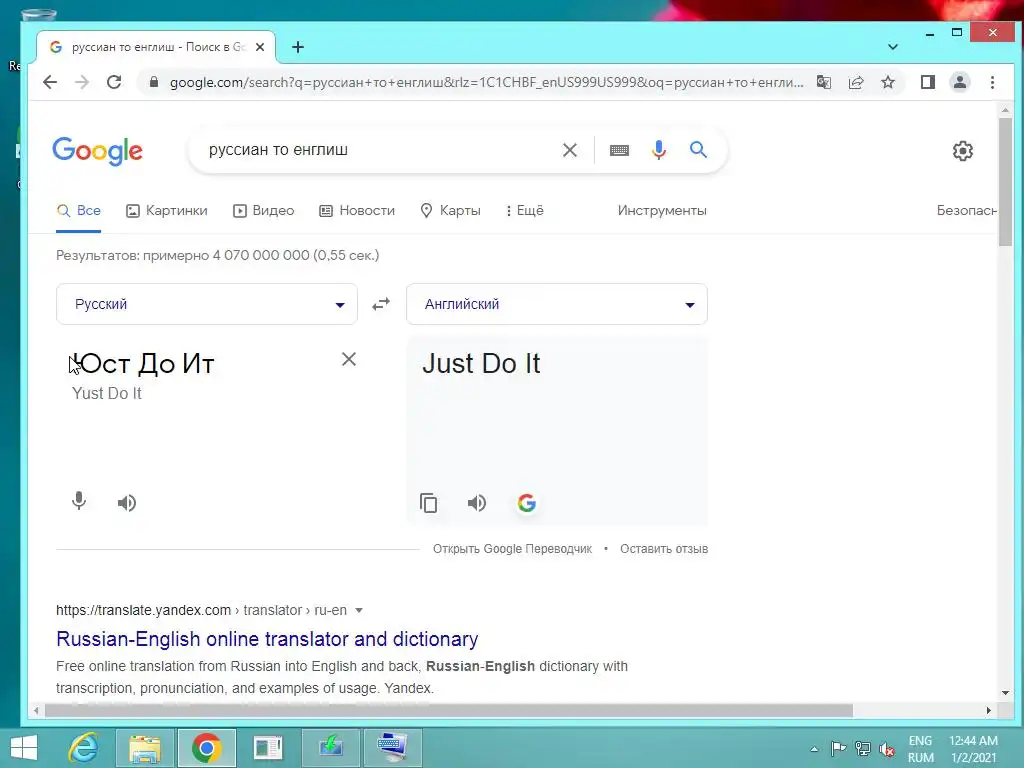Show hidden tray icons arrow
Screen dimensions: 1024x768
coord(814,749)
